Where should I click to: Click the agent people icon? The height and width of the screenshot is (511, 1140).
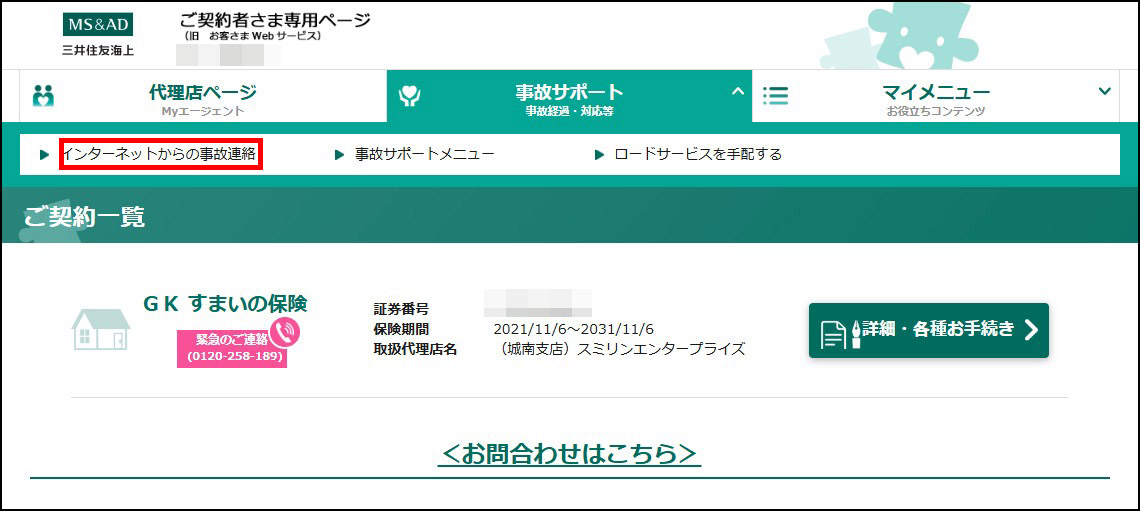click(43, 96)
